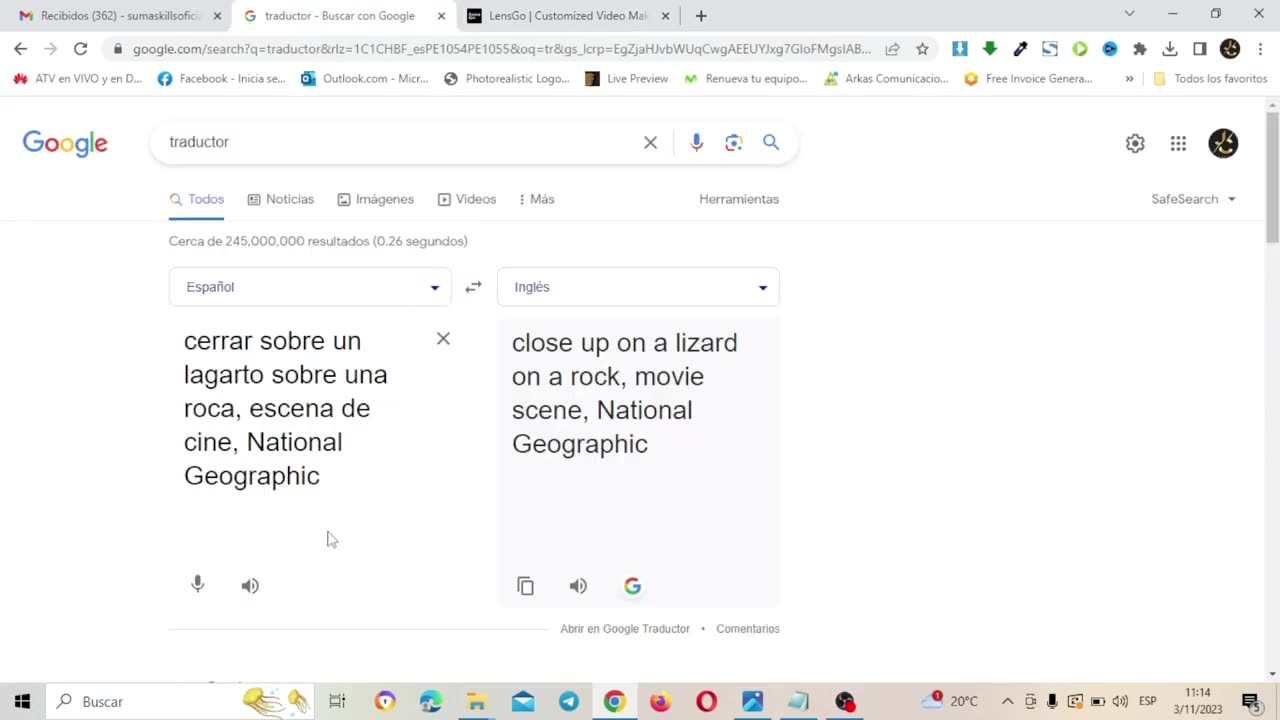Search translation on Google via G icon
Screen dimensions: 1280x720
(632, 586)
